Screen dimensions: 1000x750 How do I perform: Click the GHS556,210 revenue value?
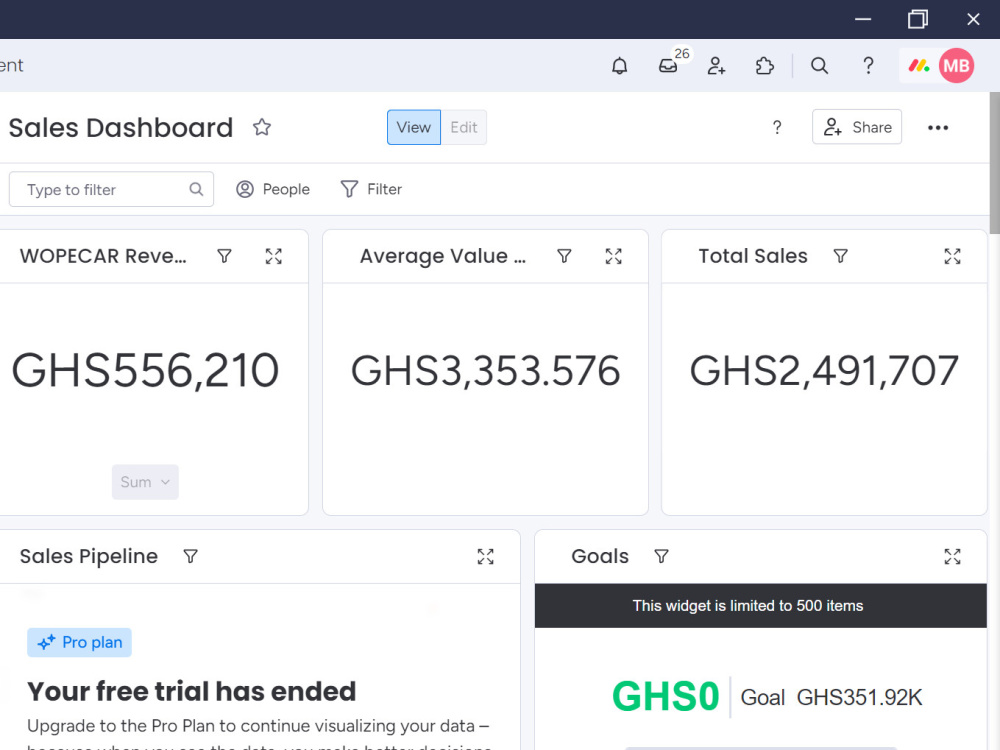(x=145, y=371)
